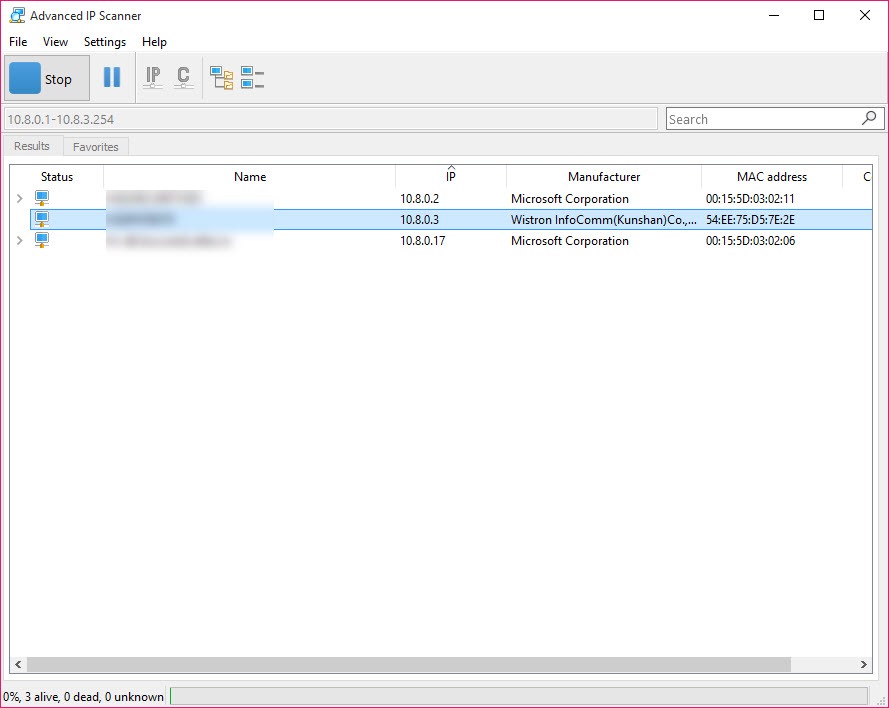Click the IP toolbar icon
Screen dimensions: 889x708
[153, 78]
